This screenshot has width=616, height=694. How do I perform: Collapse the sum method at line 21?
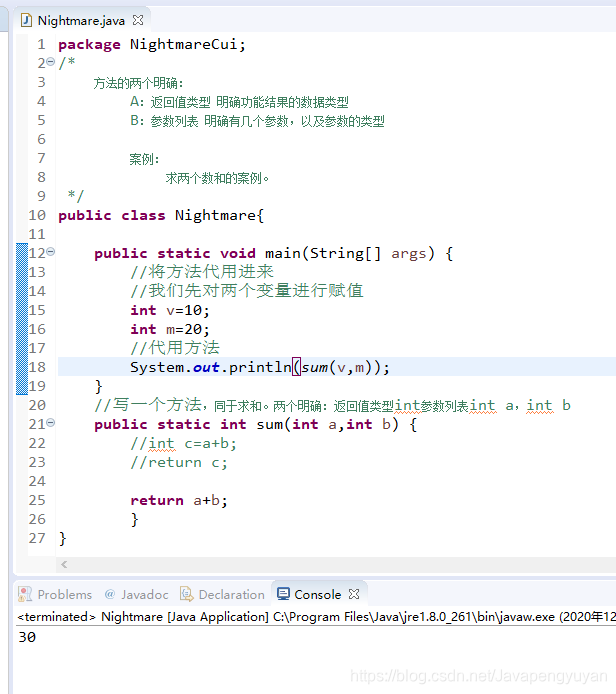51,423
